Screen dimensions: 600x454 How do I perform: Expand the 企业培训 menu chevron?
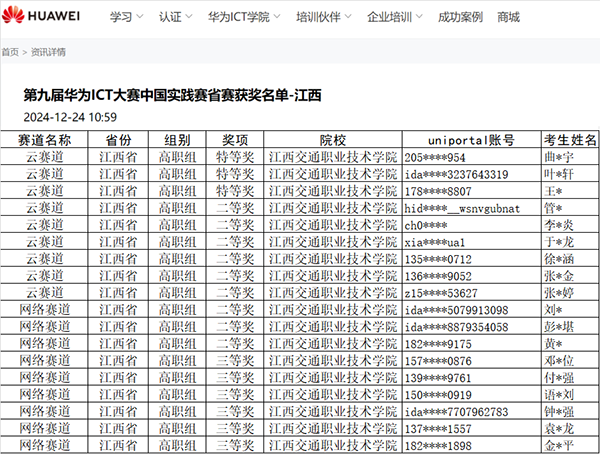tap(419, 16)
